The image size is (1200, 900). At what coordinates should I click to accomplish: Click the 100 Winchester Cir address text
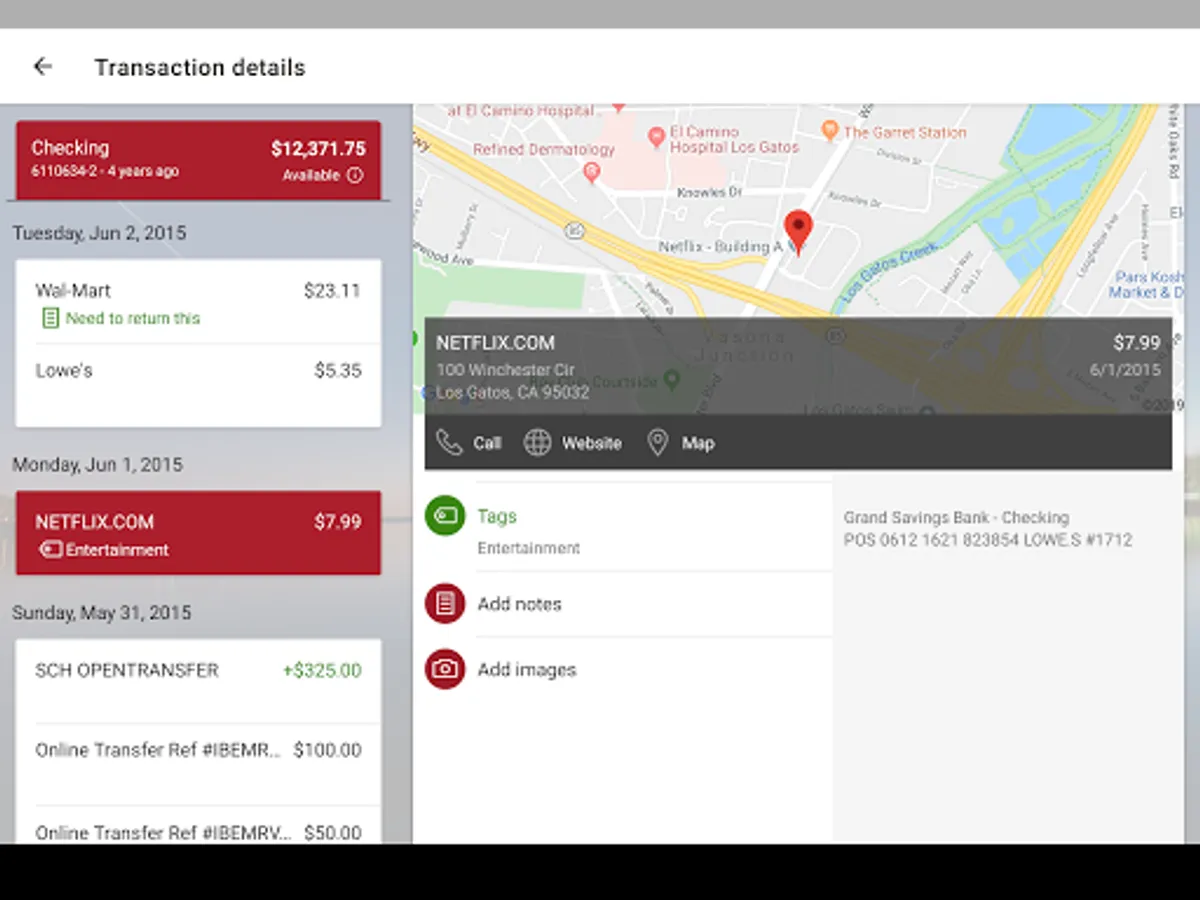[506, 370]
